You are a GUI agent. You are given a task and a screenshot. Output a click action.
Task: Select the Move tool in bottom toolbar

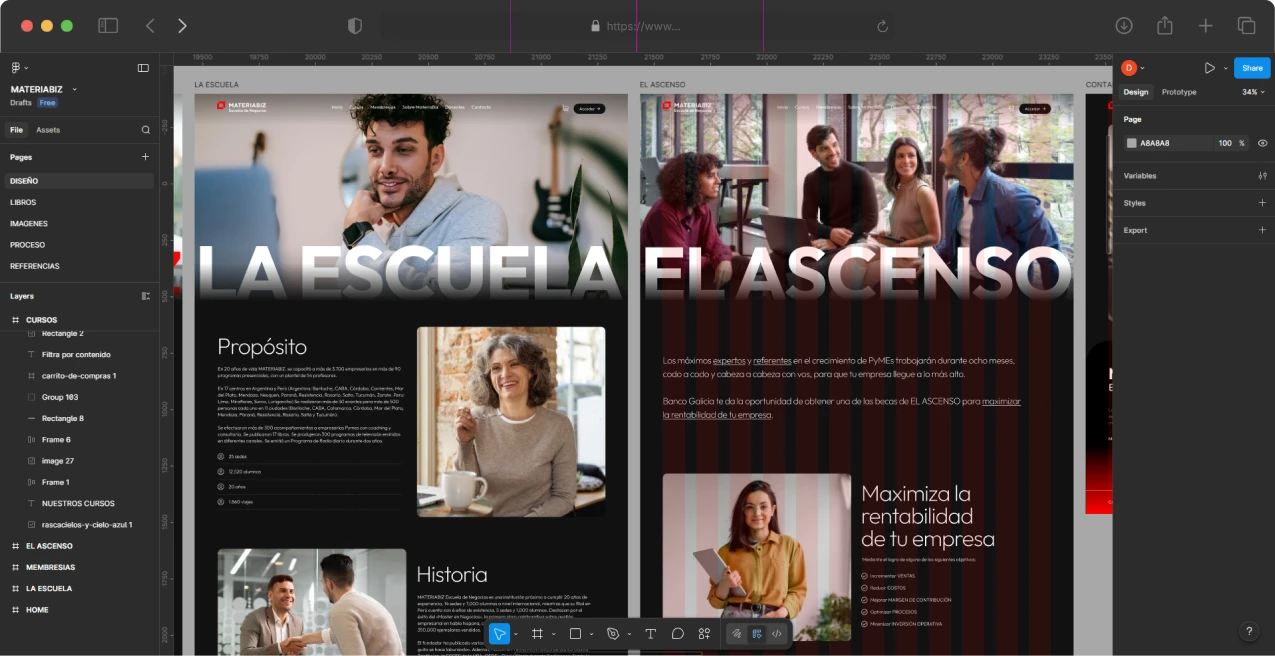coord(499,634)
